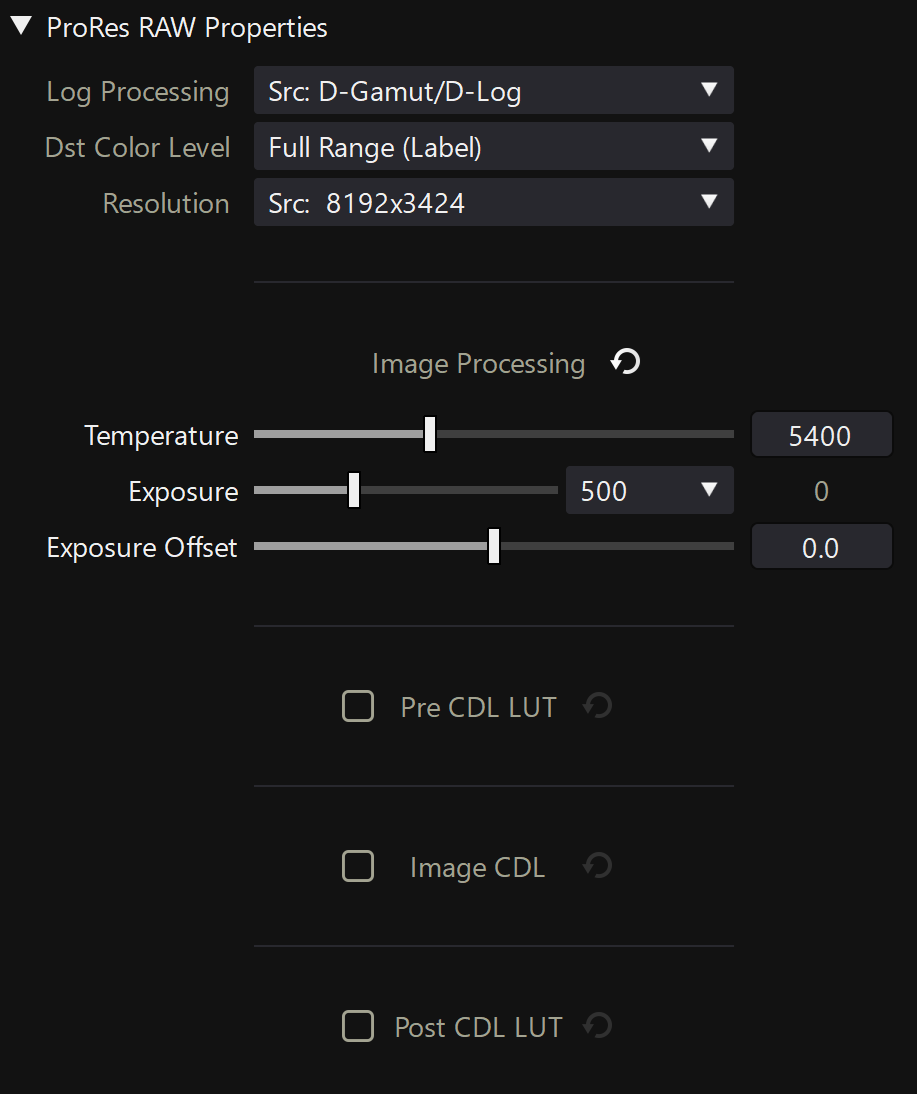This screenshot has height=1094, width=917.
Task: Collapse the ProRes RAW Properties section
Action: (21, 27)
